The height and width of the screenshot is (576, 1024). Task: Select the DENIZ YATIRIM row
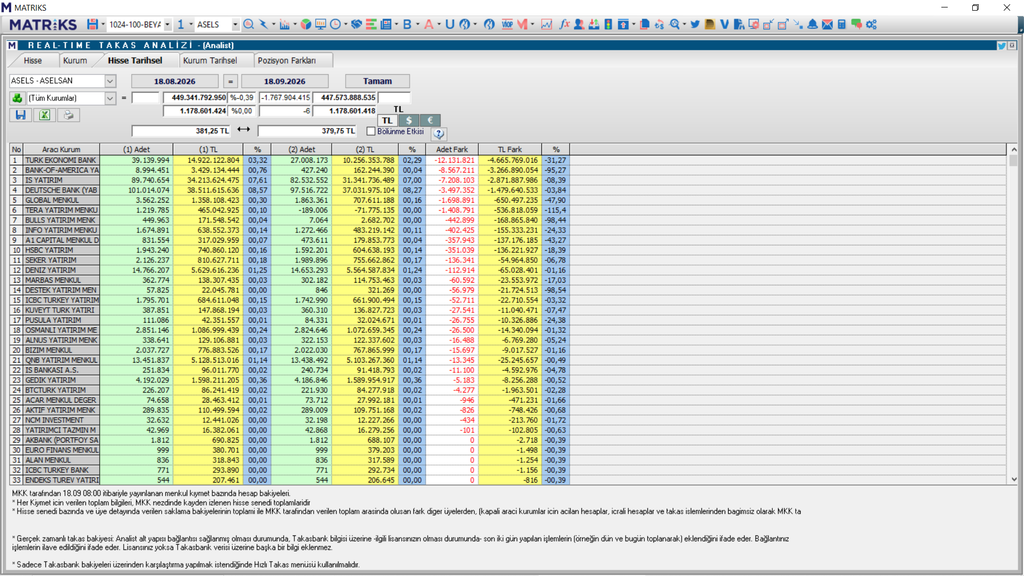(289, 270)
